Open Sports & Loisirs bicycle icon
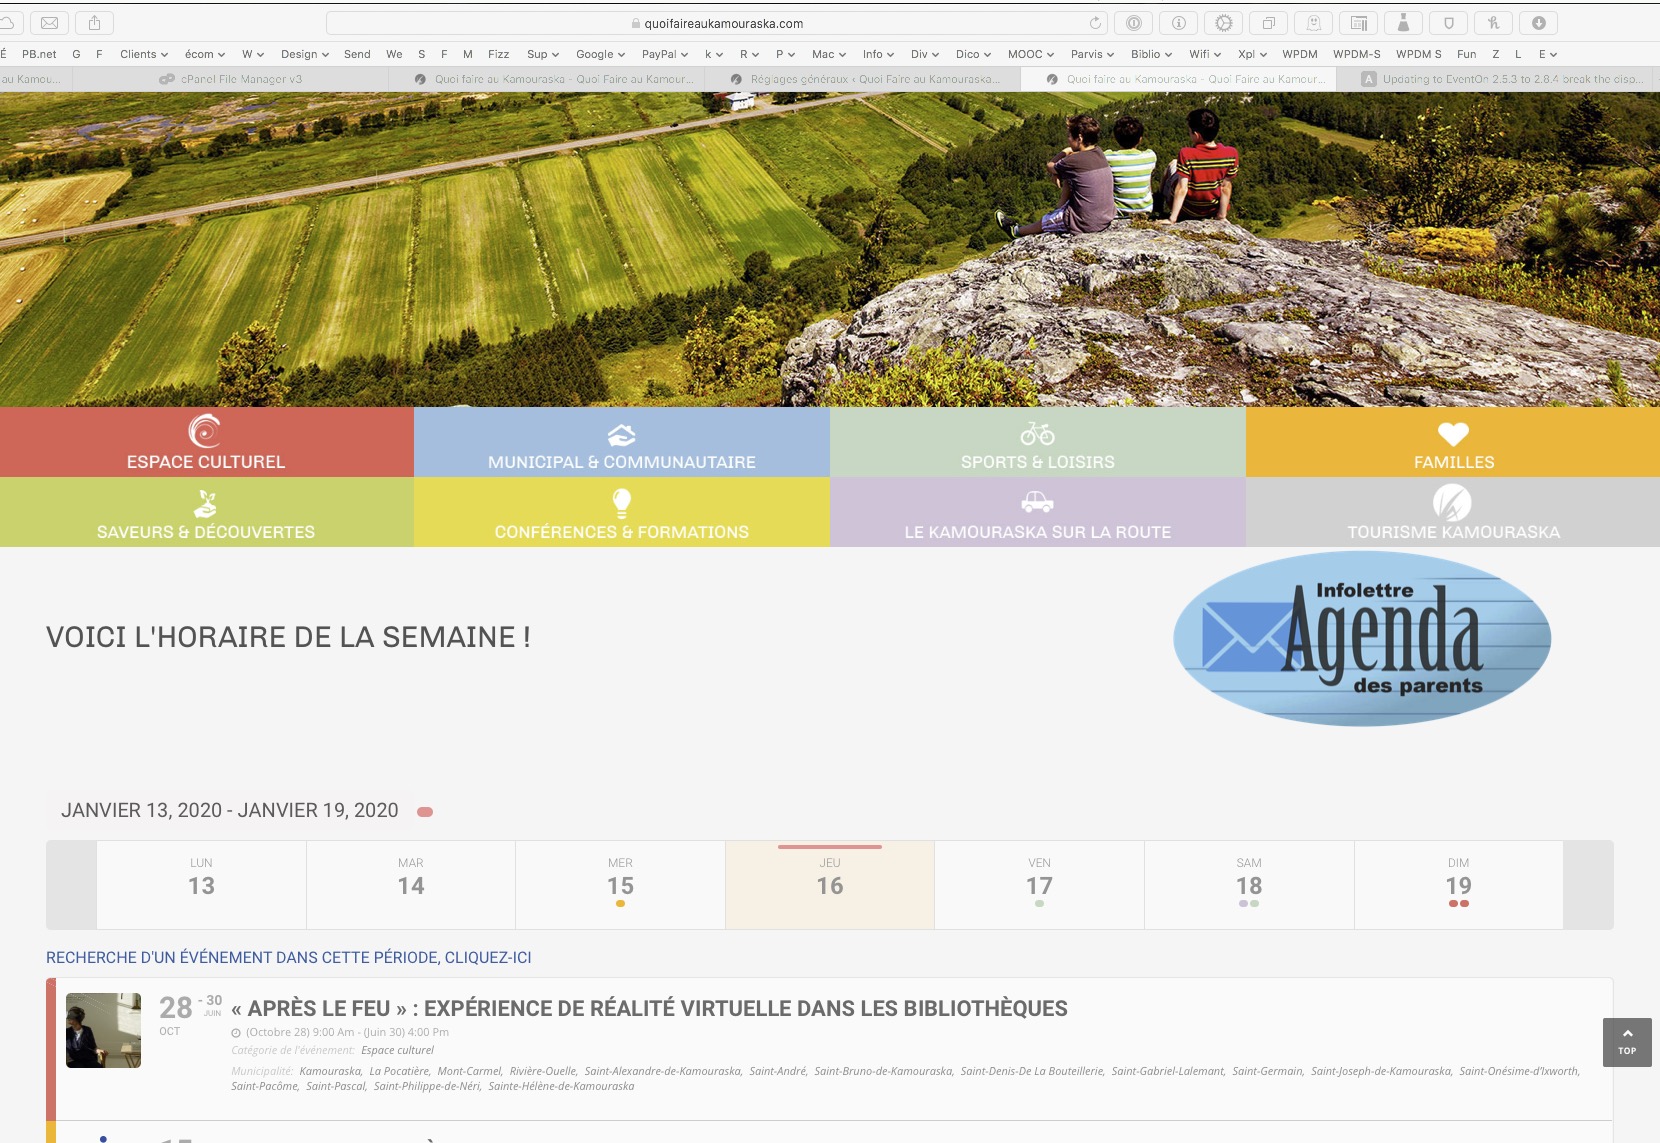This screenshot has height=1143, width=1660. (1037, 433)
